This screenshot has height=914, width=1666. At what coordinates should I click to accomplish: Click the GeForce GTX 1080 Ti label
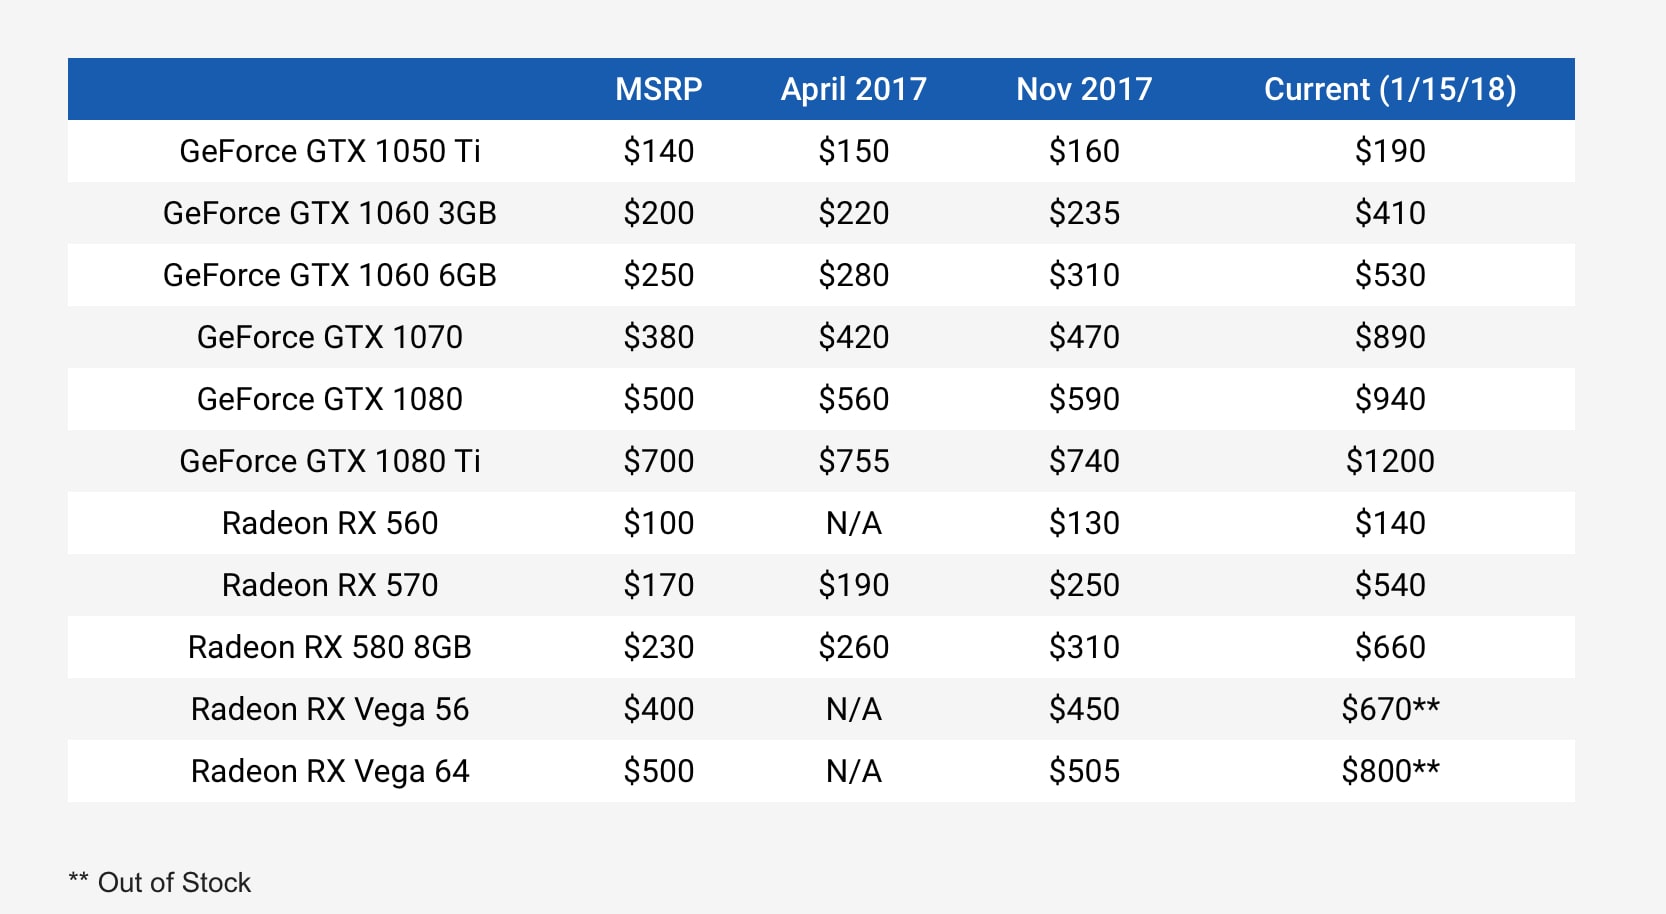330,461
